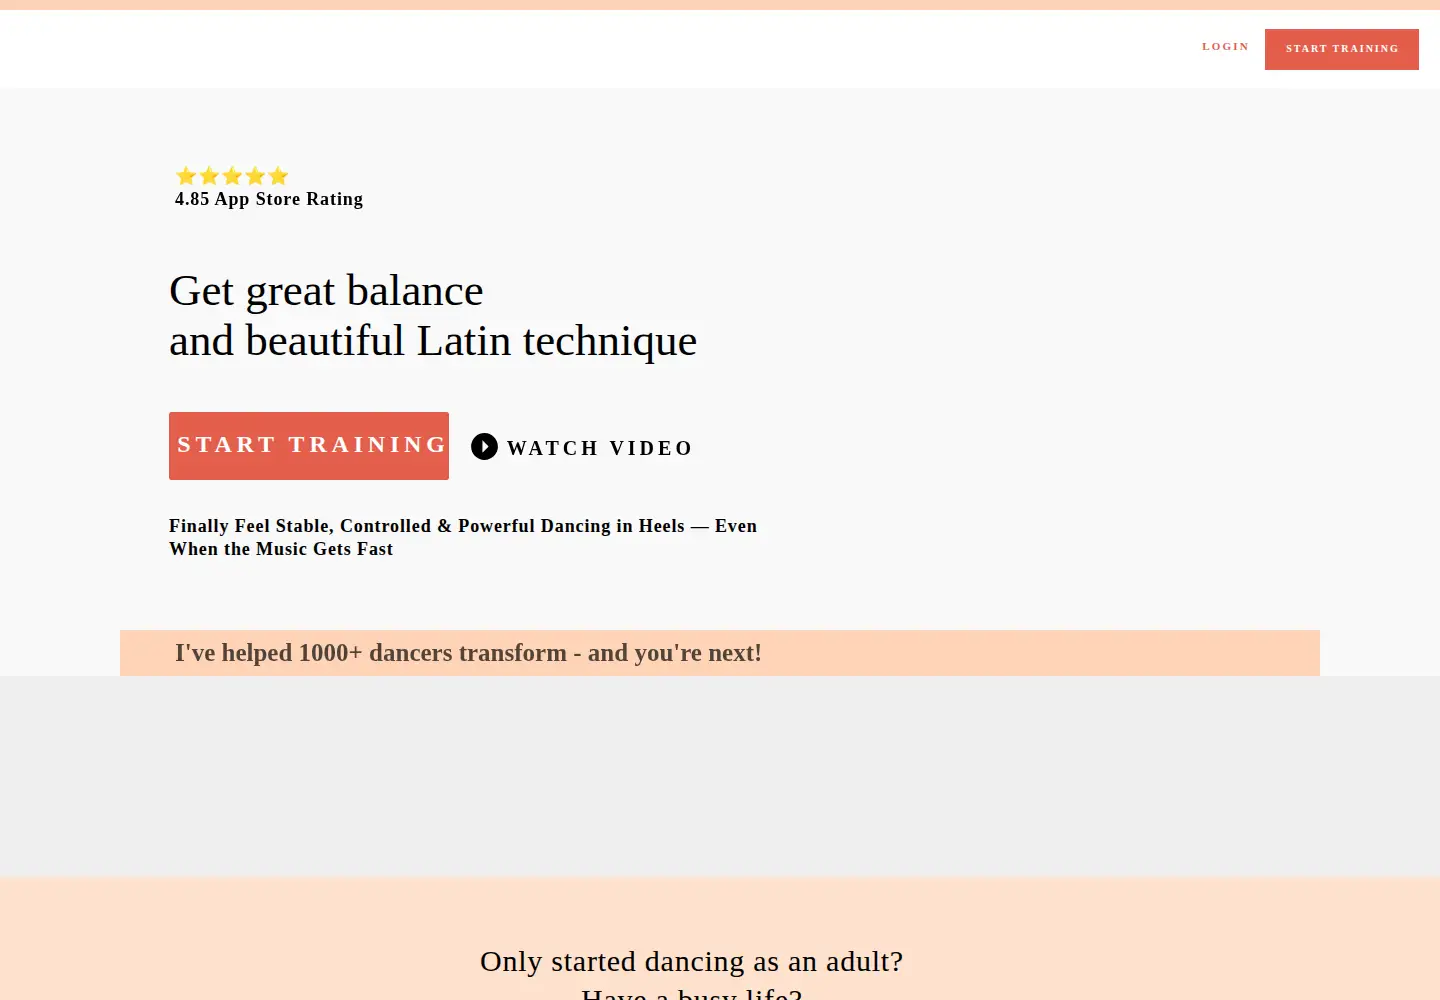Click the 'and beautiful Latin technique' headline line

pyautogui.click(x=433, y=341)
